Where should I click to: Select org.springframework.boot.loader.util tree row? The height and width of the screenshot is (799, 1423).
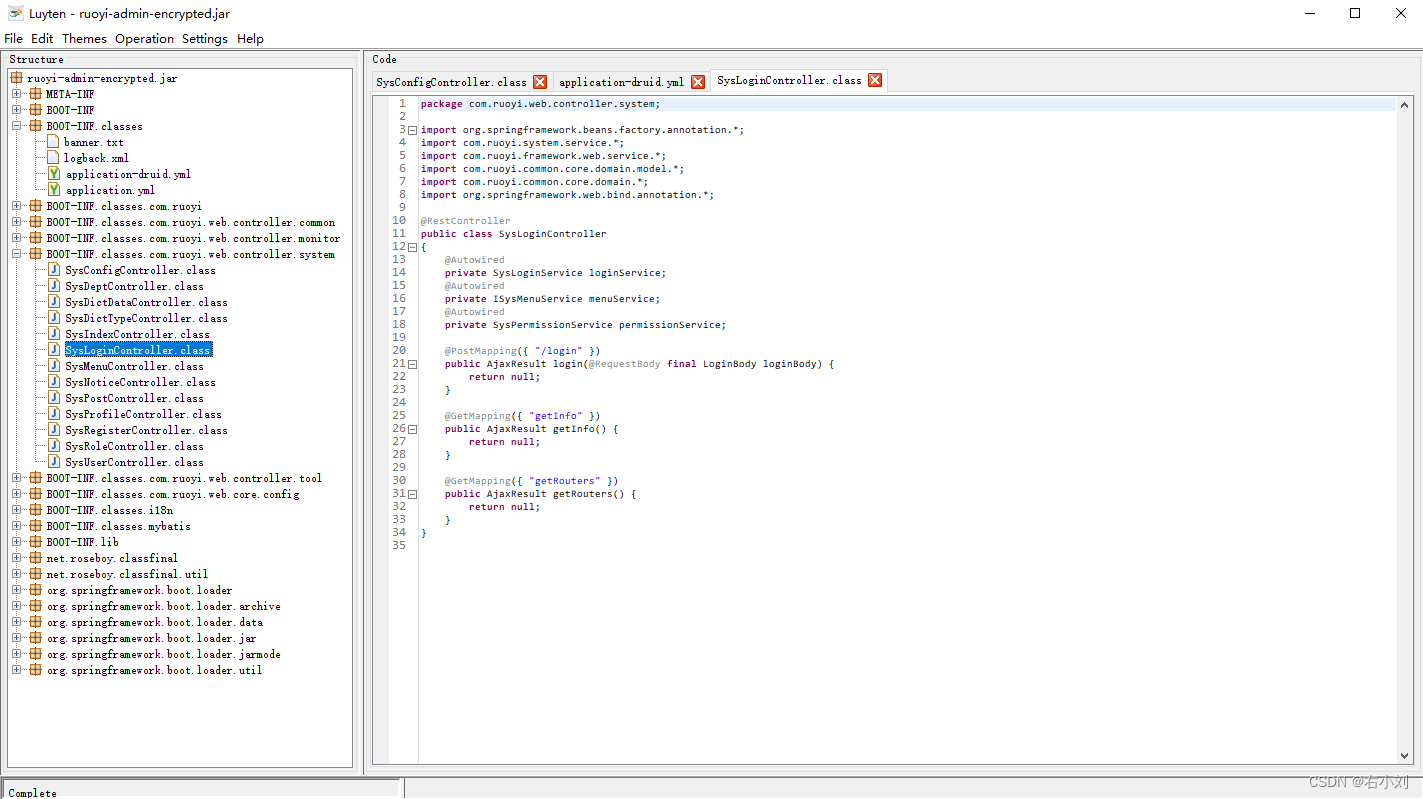coord(154,670)
